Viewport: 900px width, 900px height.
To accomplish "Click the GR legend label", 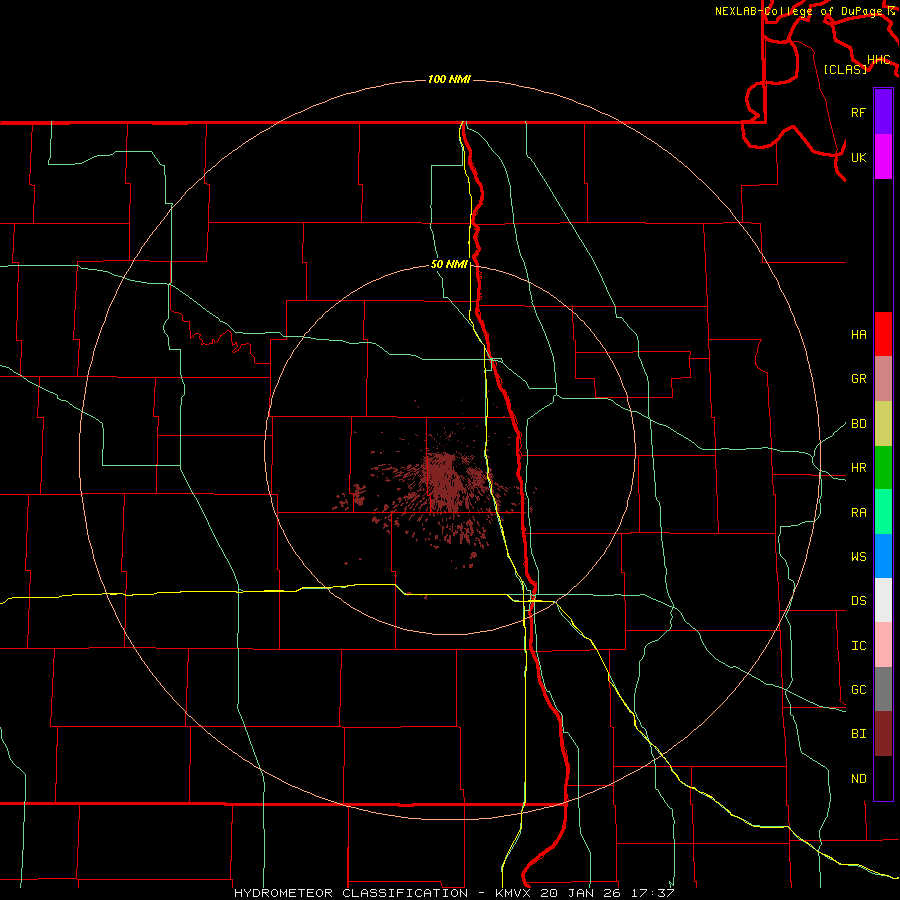I will pos(858,379).
